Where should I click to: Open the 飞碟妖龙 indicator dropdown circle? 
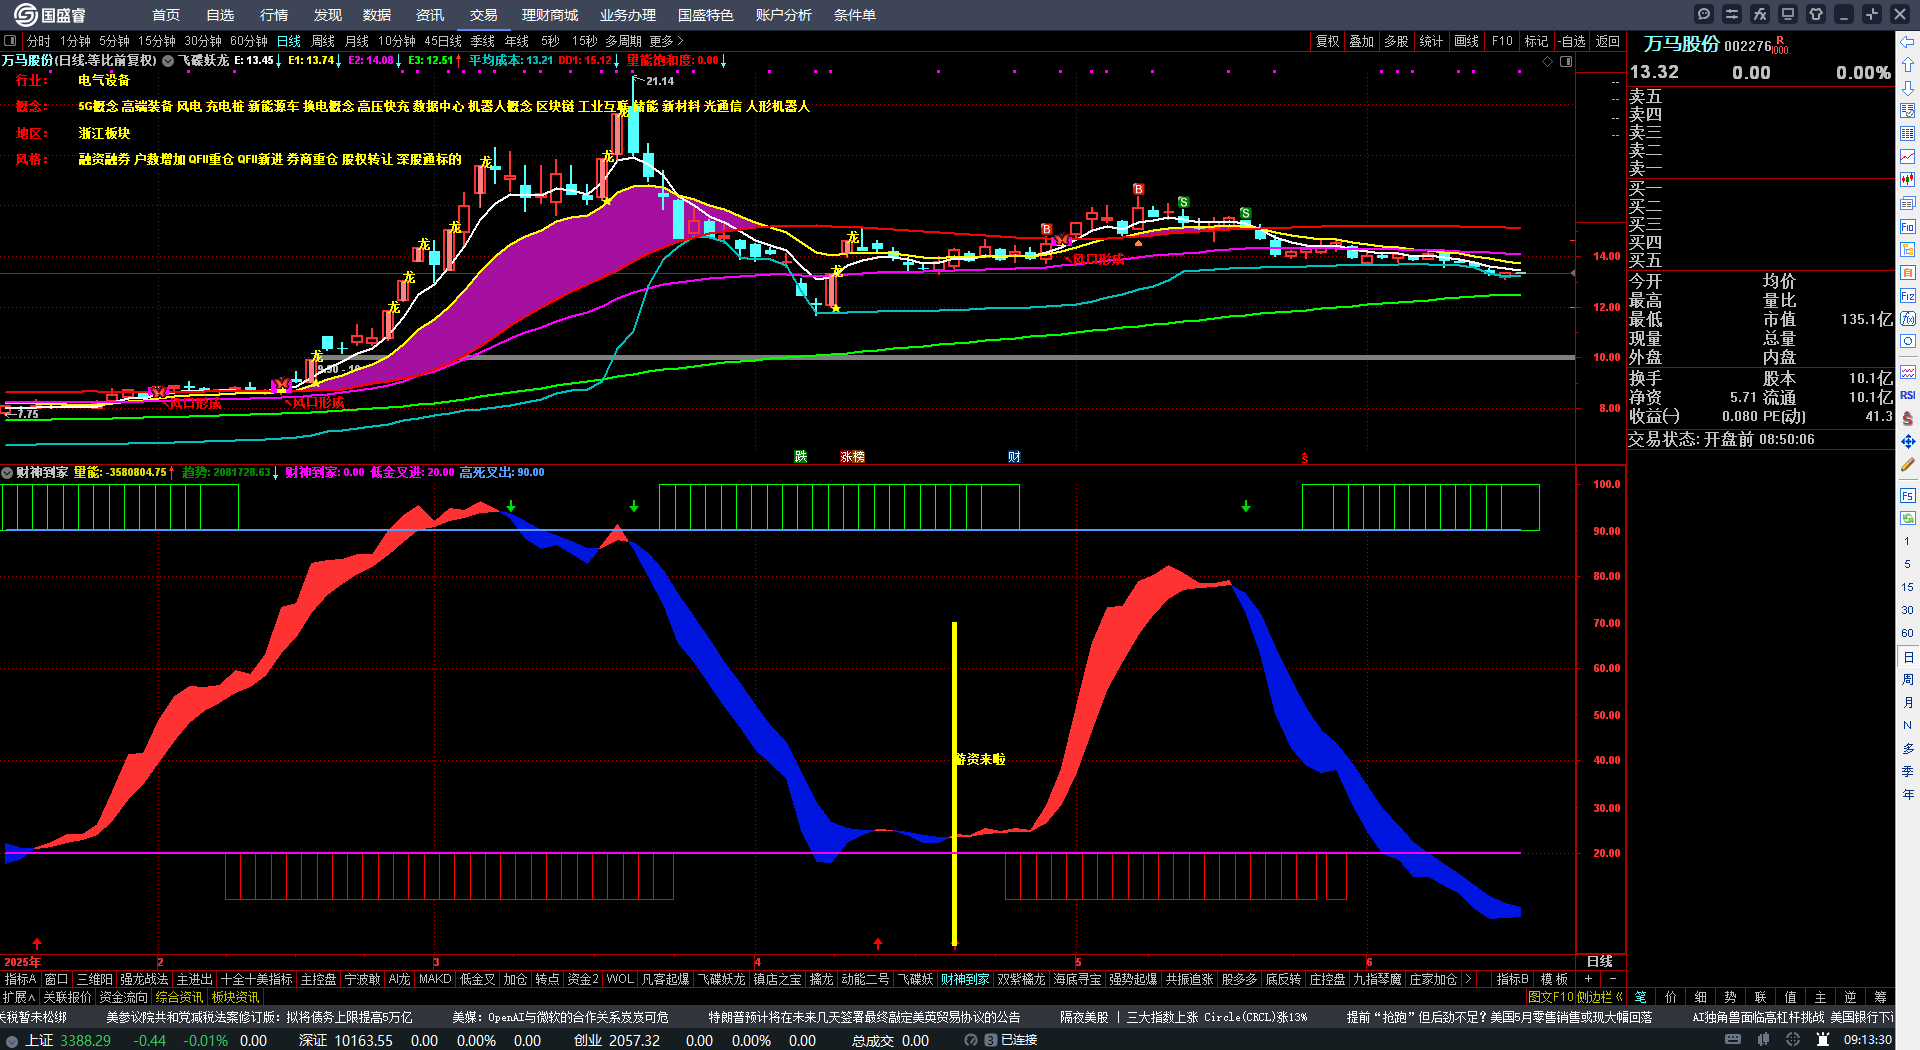tap(169, 61)
